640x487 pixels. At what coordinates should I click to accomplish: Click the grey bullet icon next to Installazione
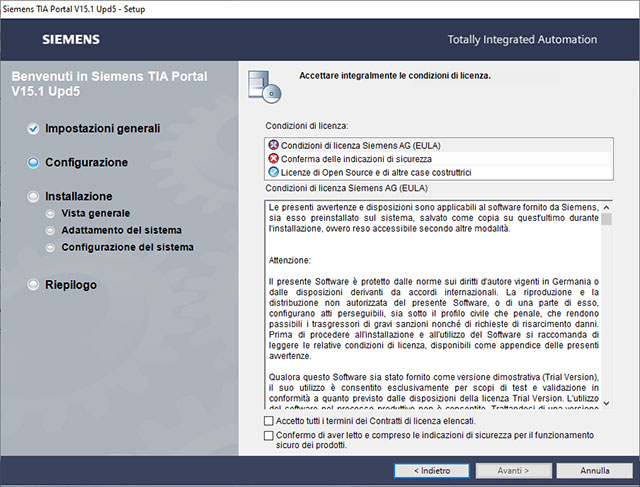(33, 197)
